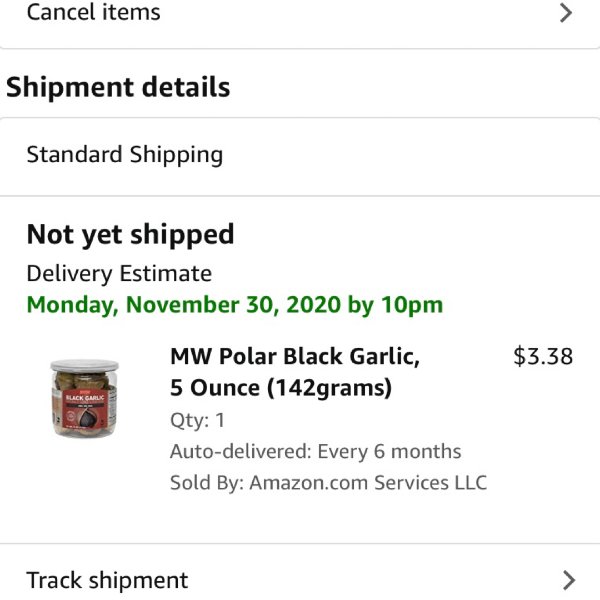Click the red Black Garlic label on jar
The width and height of the screenshot is (600, 600).
(x=85, y=408)
